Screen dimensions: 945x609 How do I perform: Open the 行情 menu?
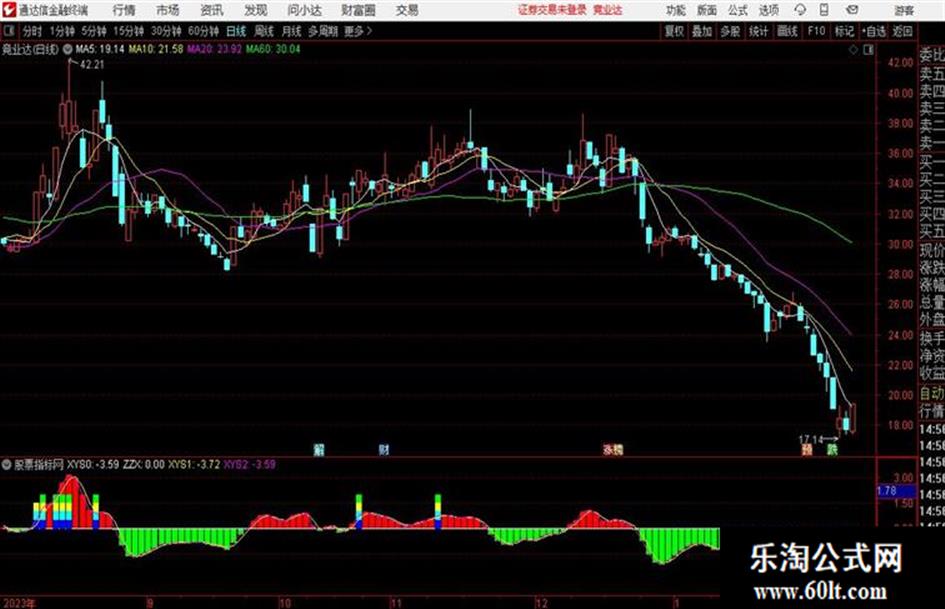(124, 10)
